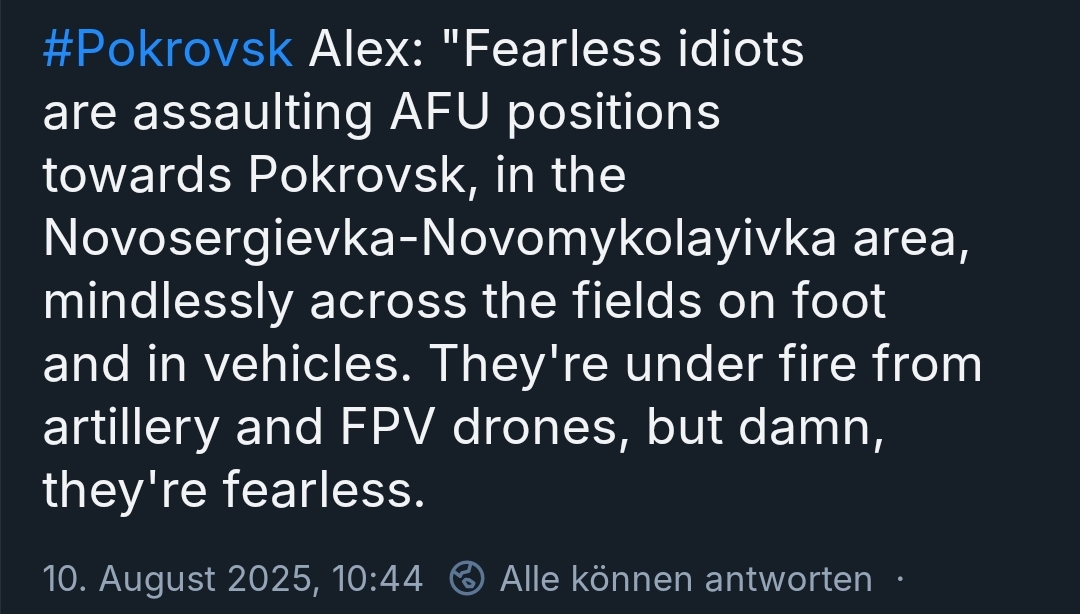Tap the 'Alle können antworten' label
1080x614 pixels.
coord(685,578)
